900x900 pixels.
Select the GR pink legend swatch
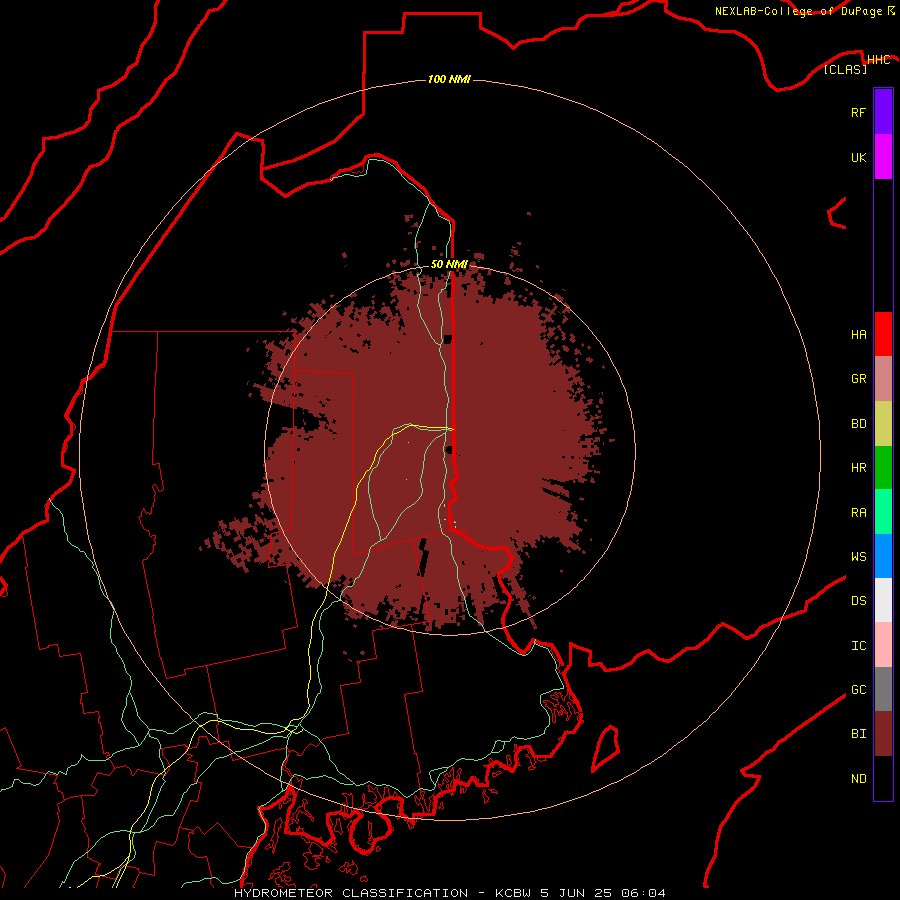click(x=883, y=379)
